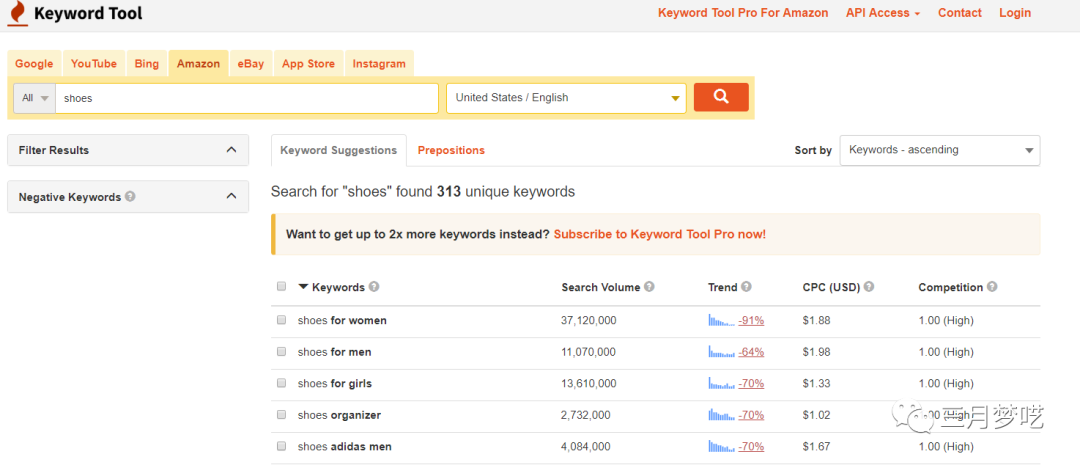Click the $1.33 CPC value
Viewport: 1080px width, 465px height.
816,383
